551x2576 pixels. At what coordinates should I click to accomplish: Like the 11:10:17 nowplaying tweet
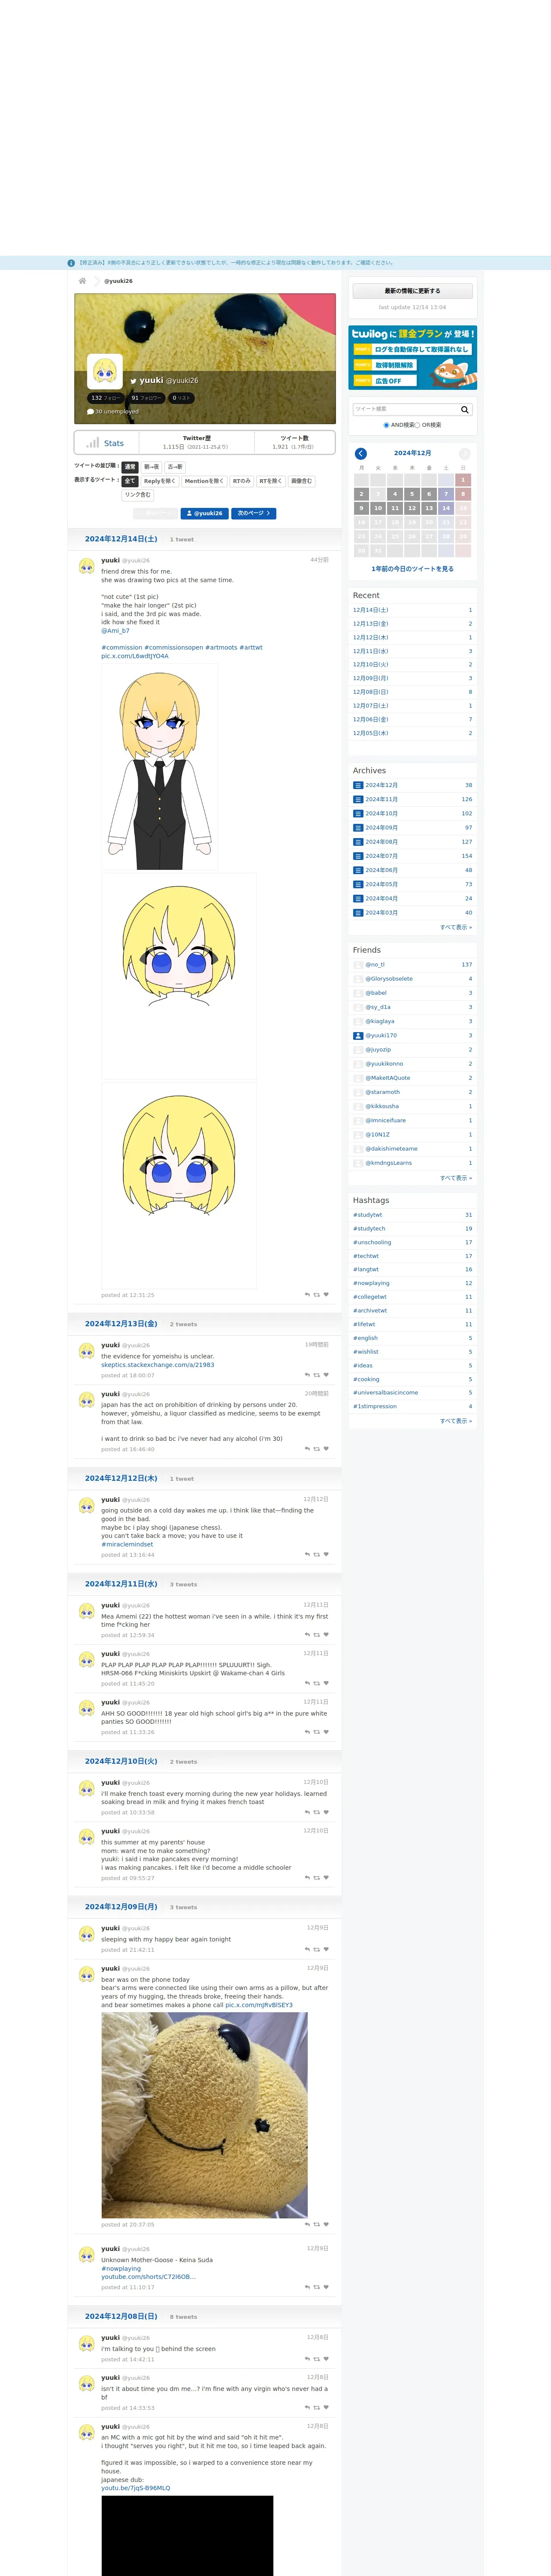pos(326,2287)
